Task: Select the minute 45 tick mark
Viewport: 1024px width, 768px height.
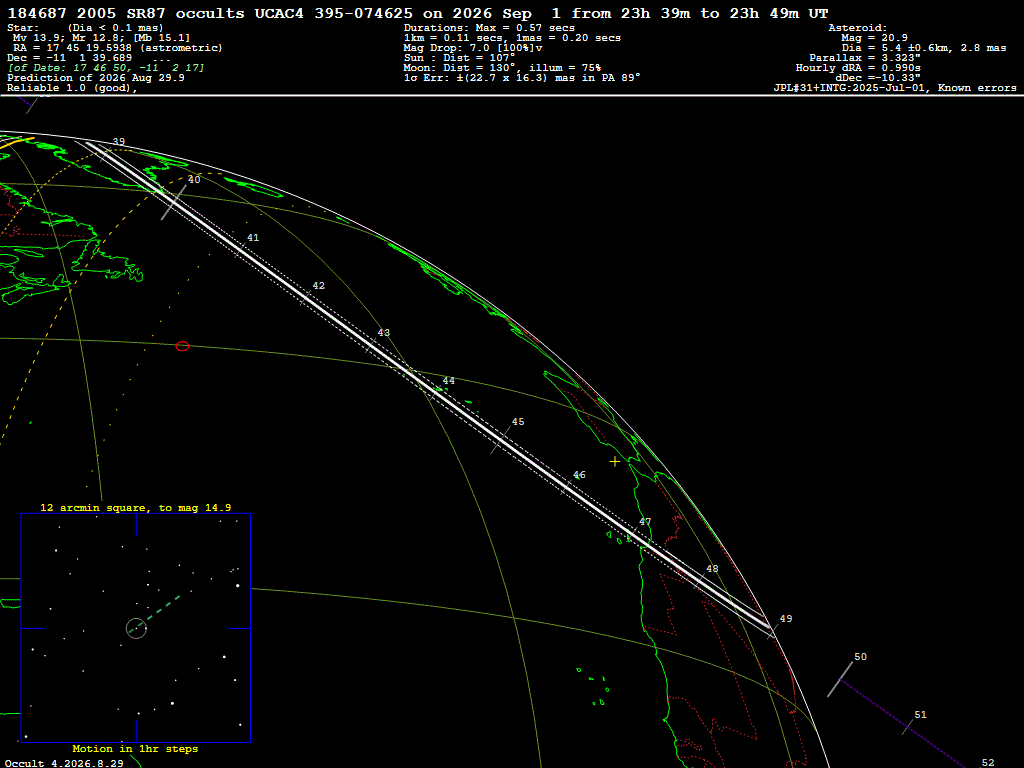Action: pyautogui.click(x=500, y=440)
